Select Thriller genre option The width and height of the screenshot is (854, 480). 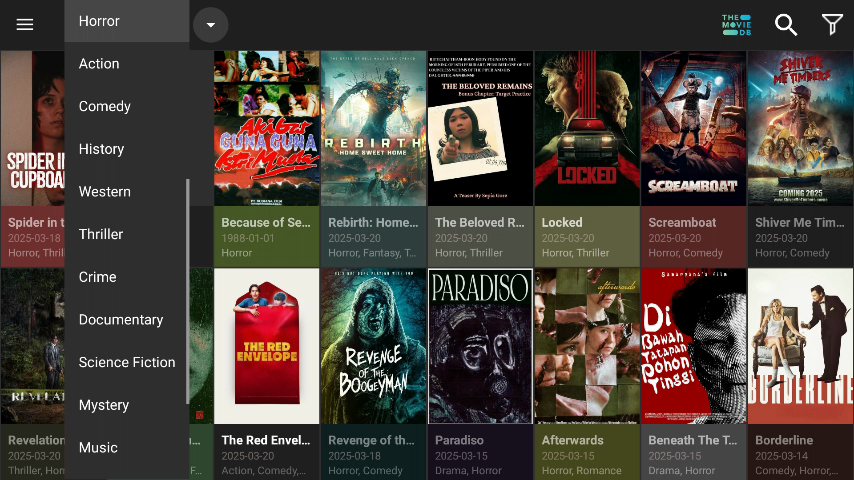[101, 234]
